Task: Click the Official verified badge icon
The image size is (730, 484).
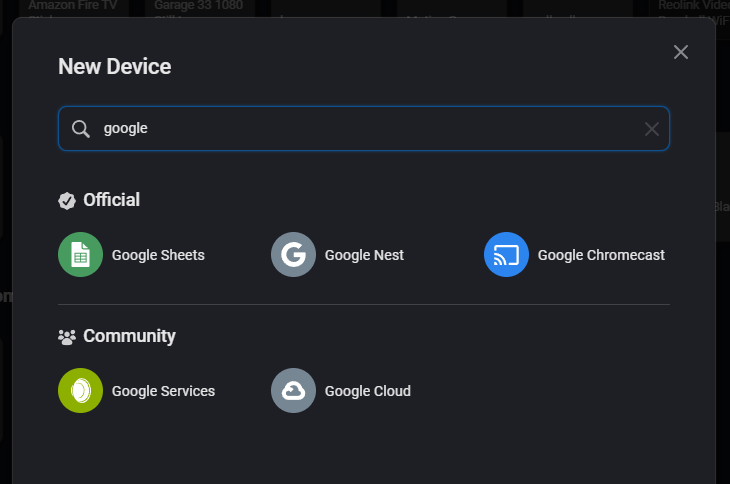Action: [x=67, y=201]
